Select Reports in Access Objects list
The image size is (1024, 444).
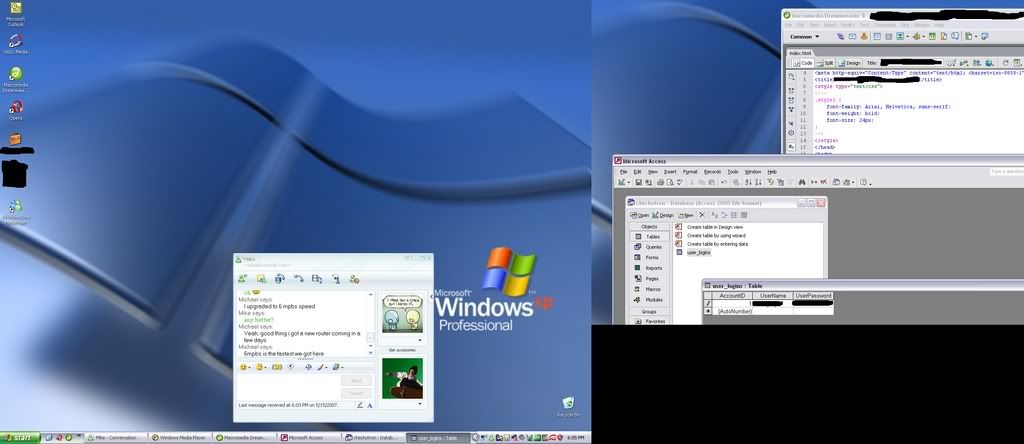point(648,268)
